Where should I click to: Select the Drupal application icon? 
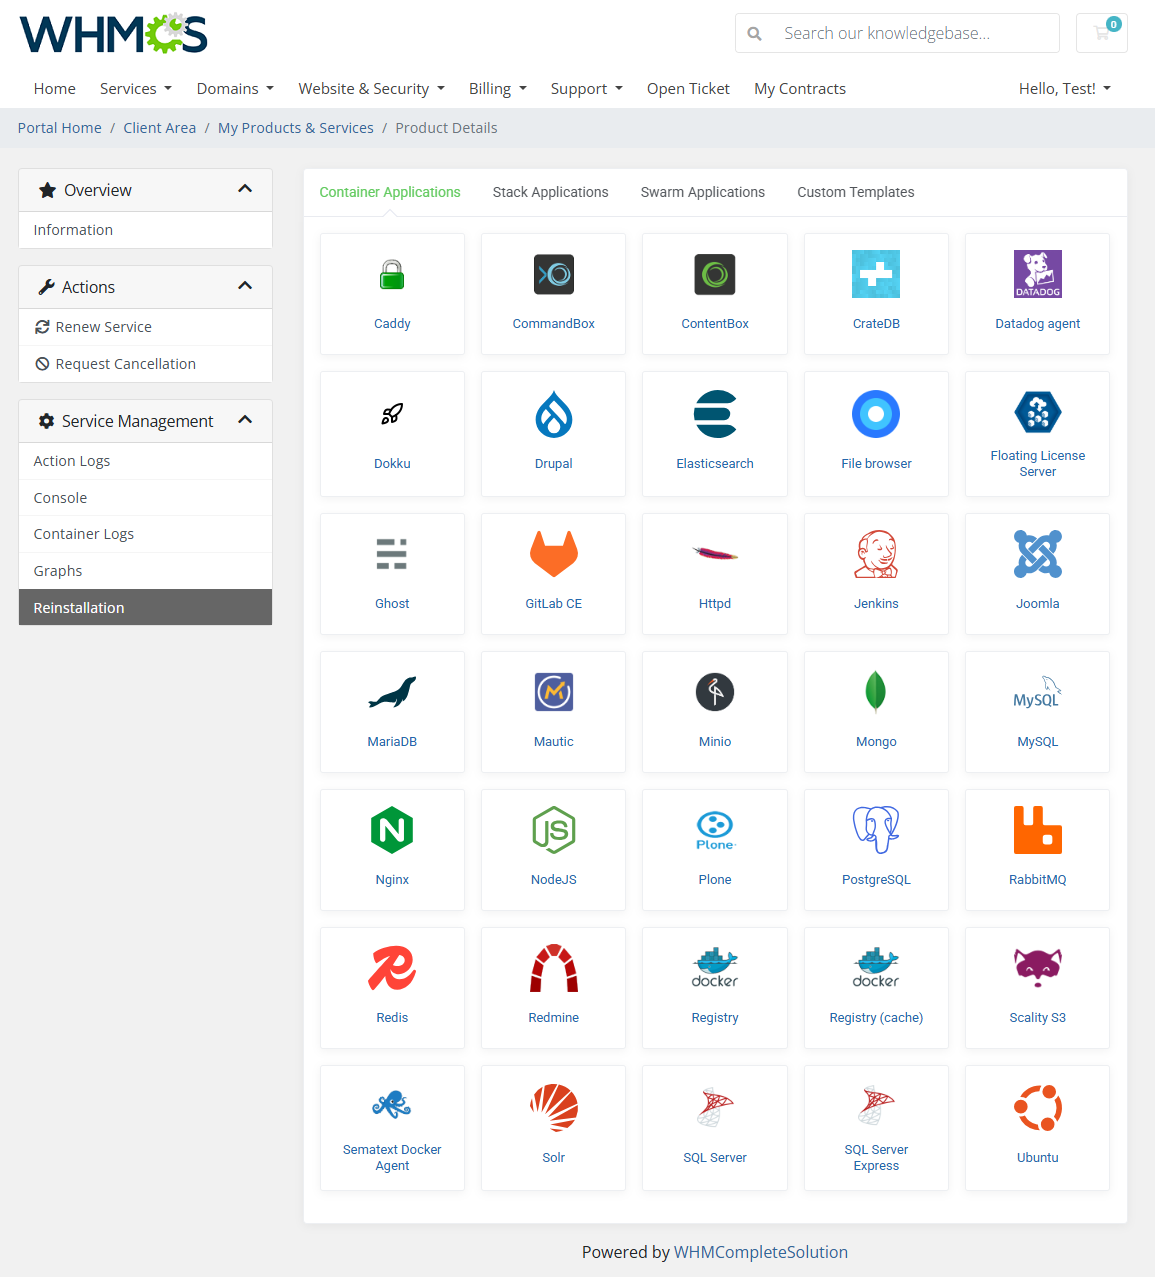(553, 434)
